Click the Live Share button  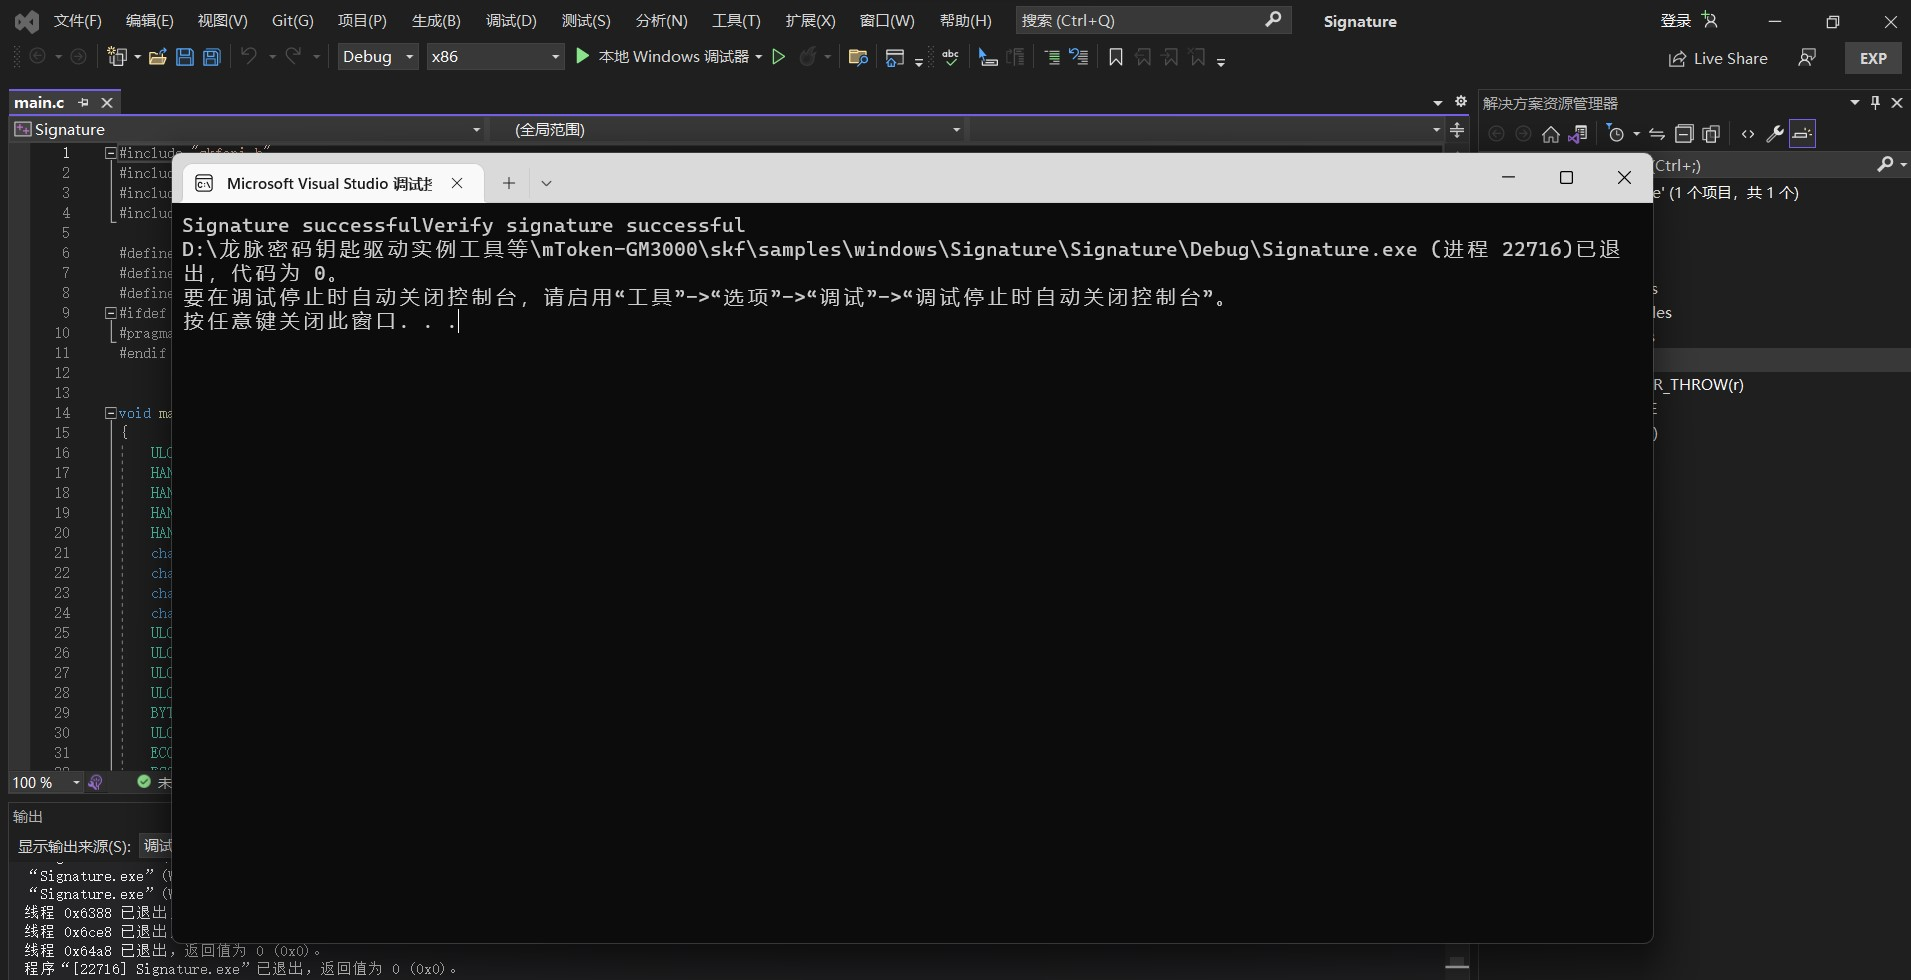[x=1718, y=58]
